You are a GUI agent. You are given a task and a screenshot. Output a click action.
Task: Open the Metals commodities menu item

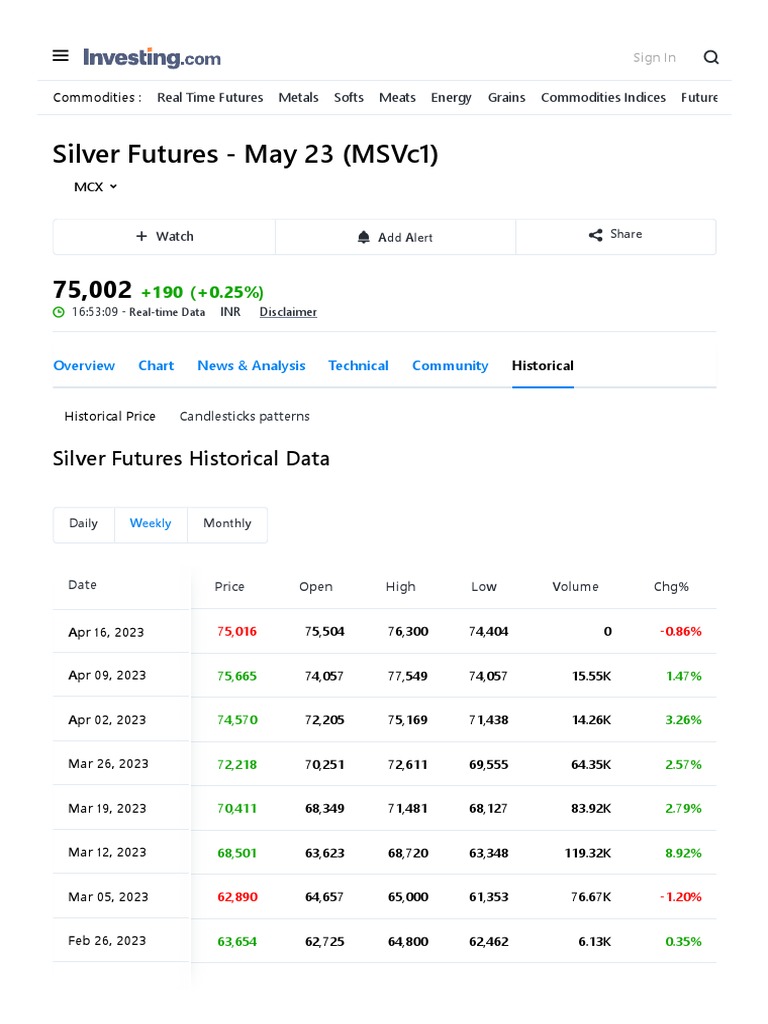pyautogui.click(x=298, y=97)
